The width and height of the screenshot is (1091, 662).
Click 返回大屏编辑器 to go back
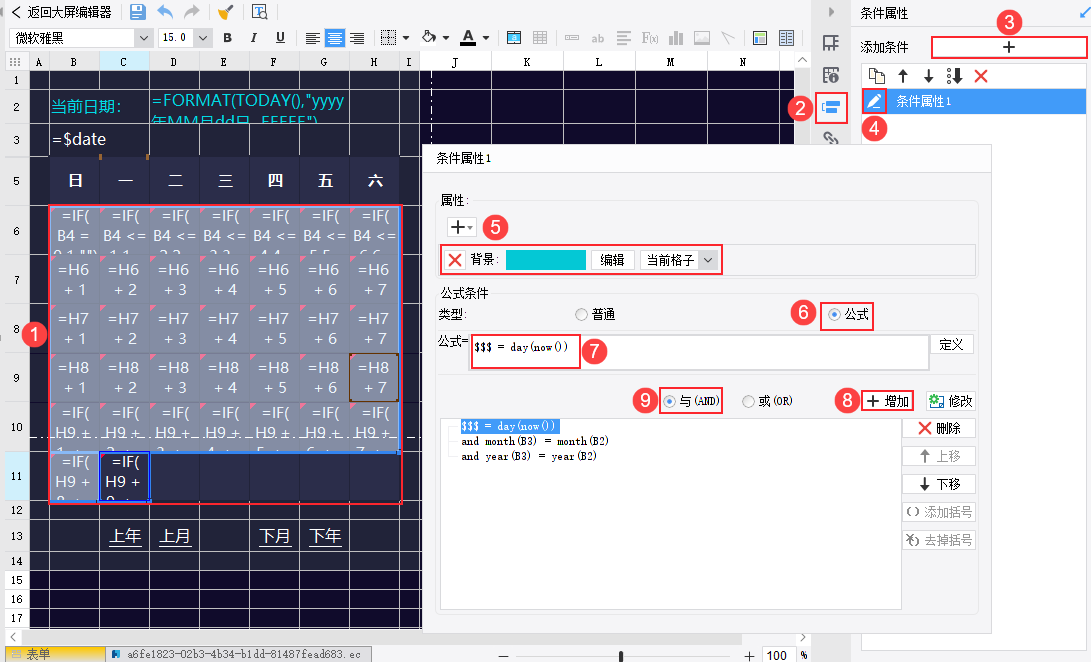tap(60, 12)
